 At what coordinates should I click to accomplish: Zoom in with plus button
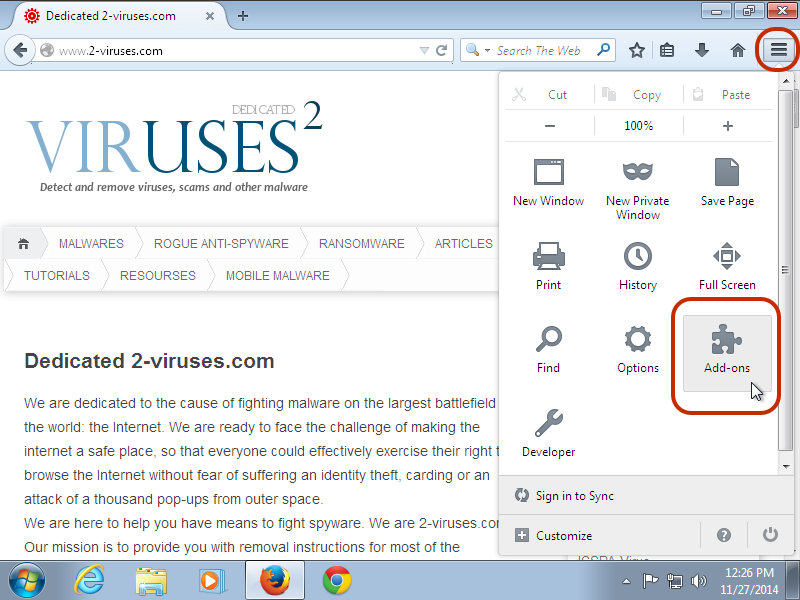pyautogui.click(x=728, y=126)
